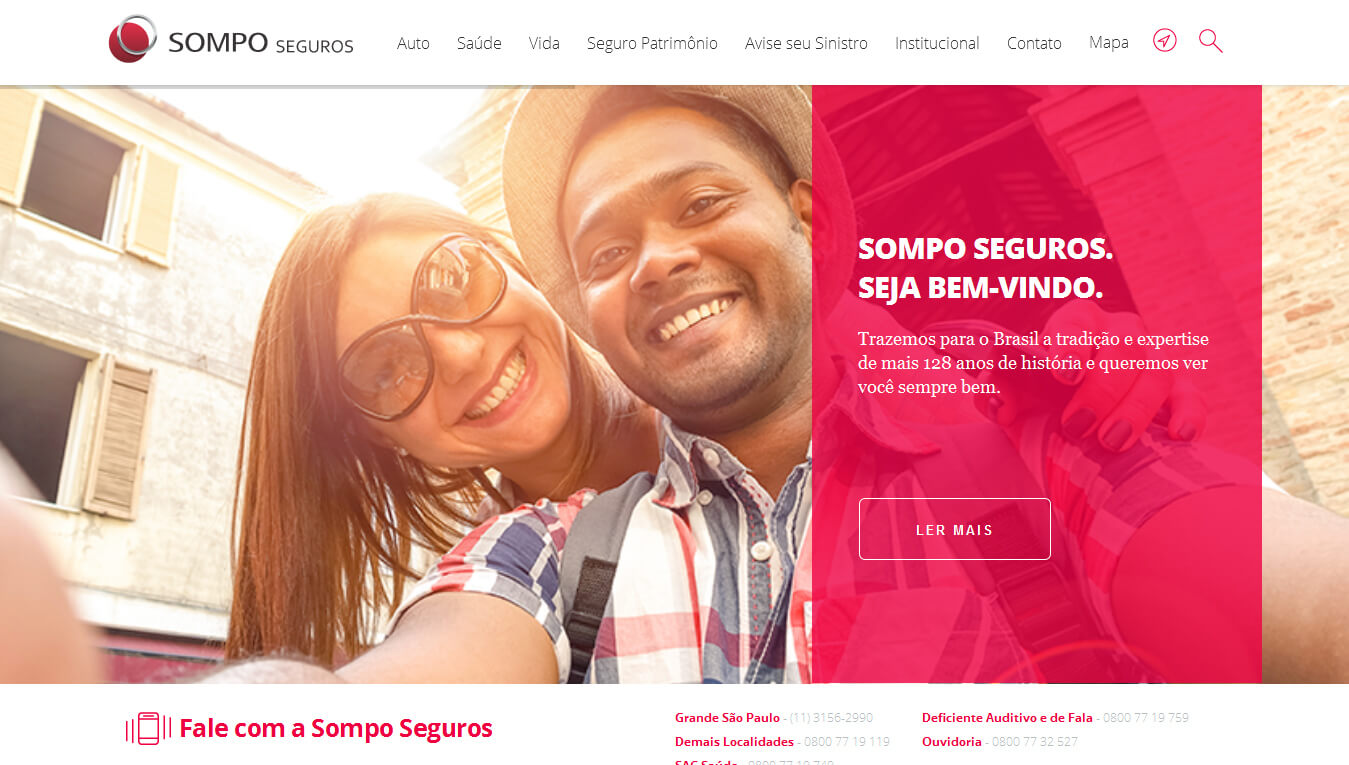Click the Grande São Paulo phone link
The width and height of the screenshot is (1349, 765).
click(x=774, y=718)
